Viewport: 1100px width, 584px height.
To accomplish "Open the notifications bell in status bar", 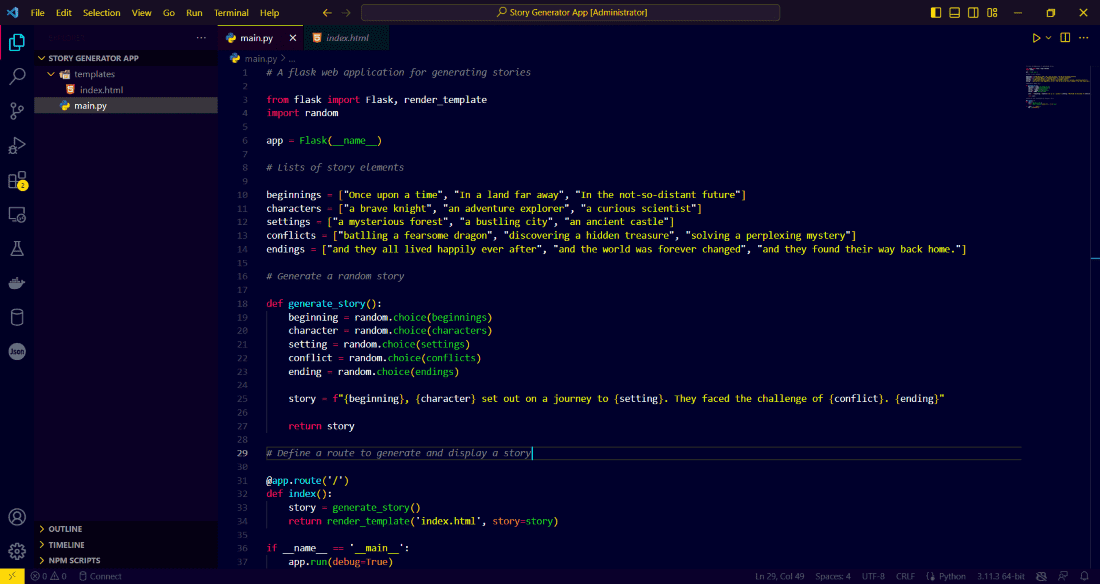I will click(x=1085, y=576).
